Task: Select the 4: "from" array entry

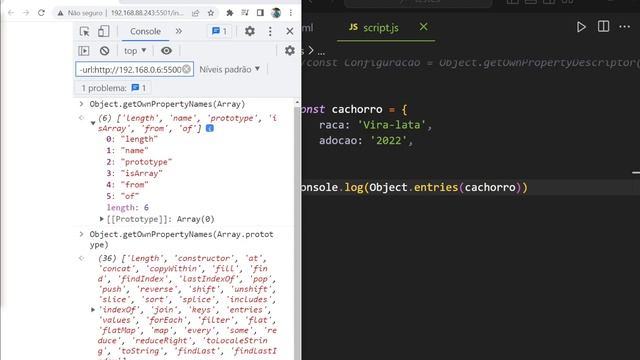Action: (x=127, y=185)
